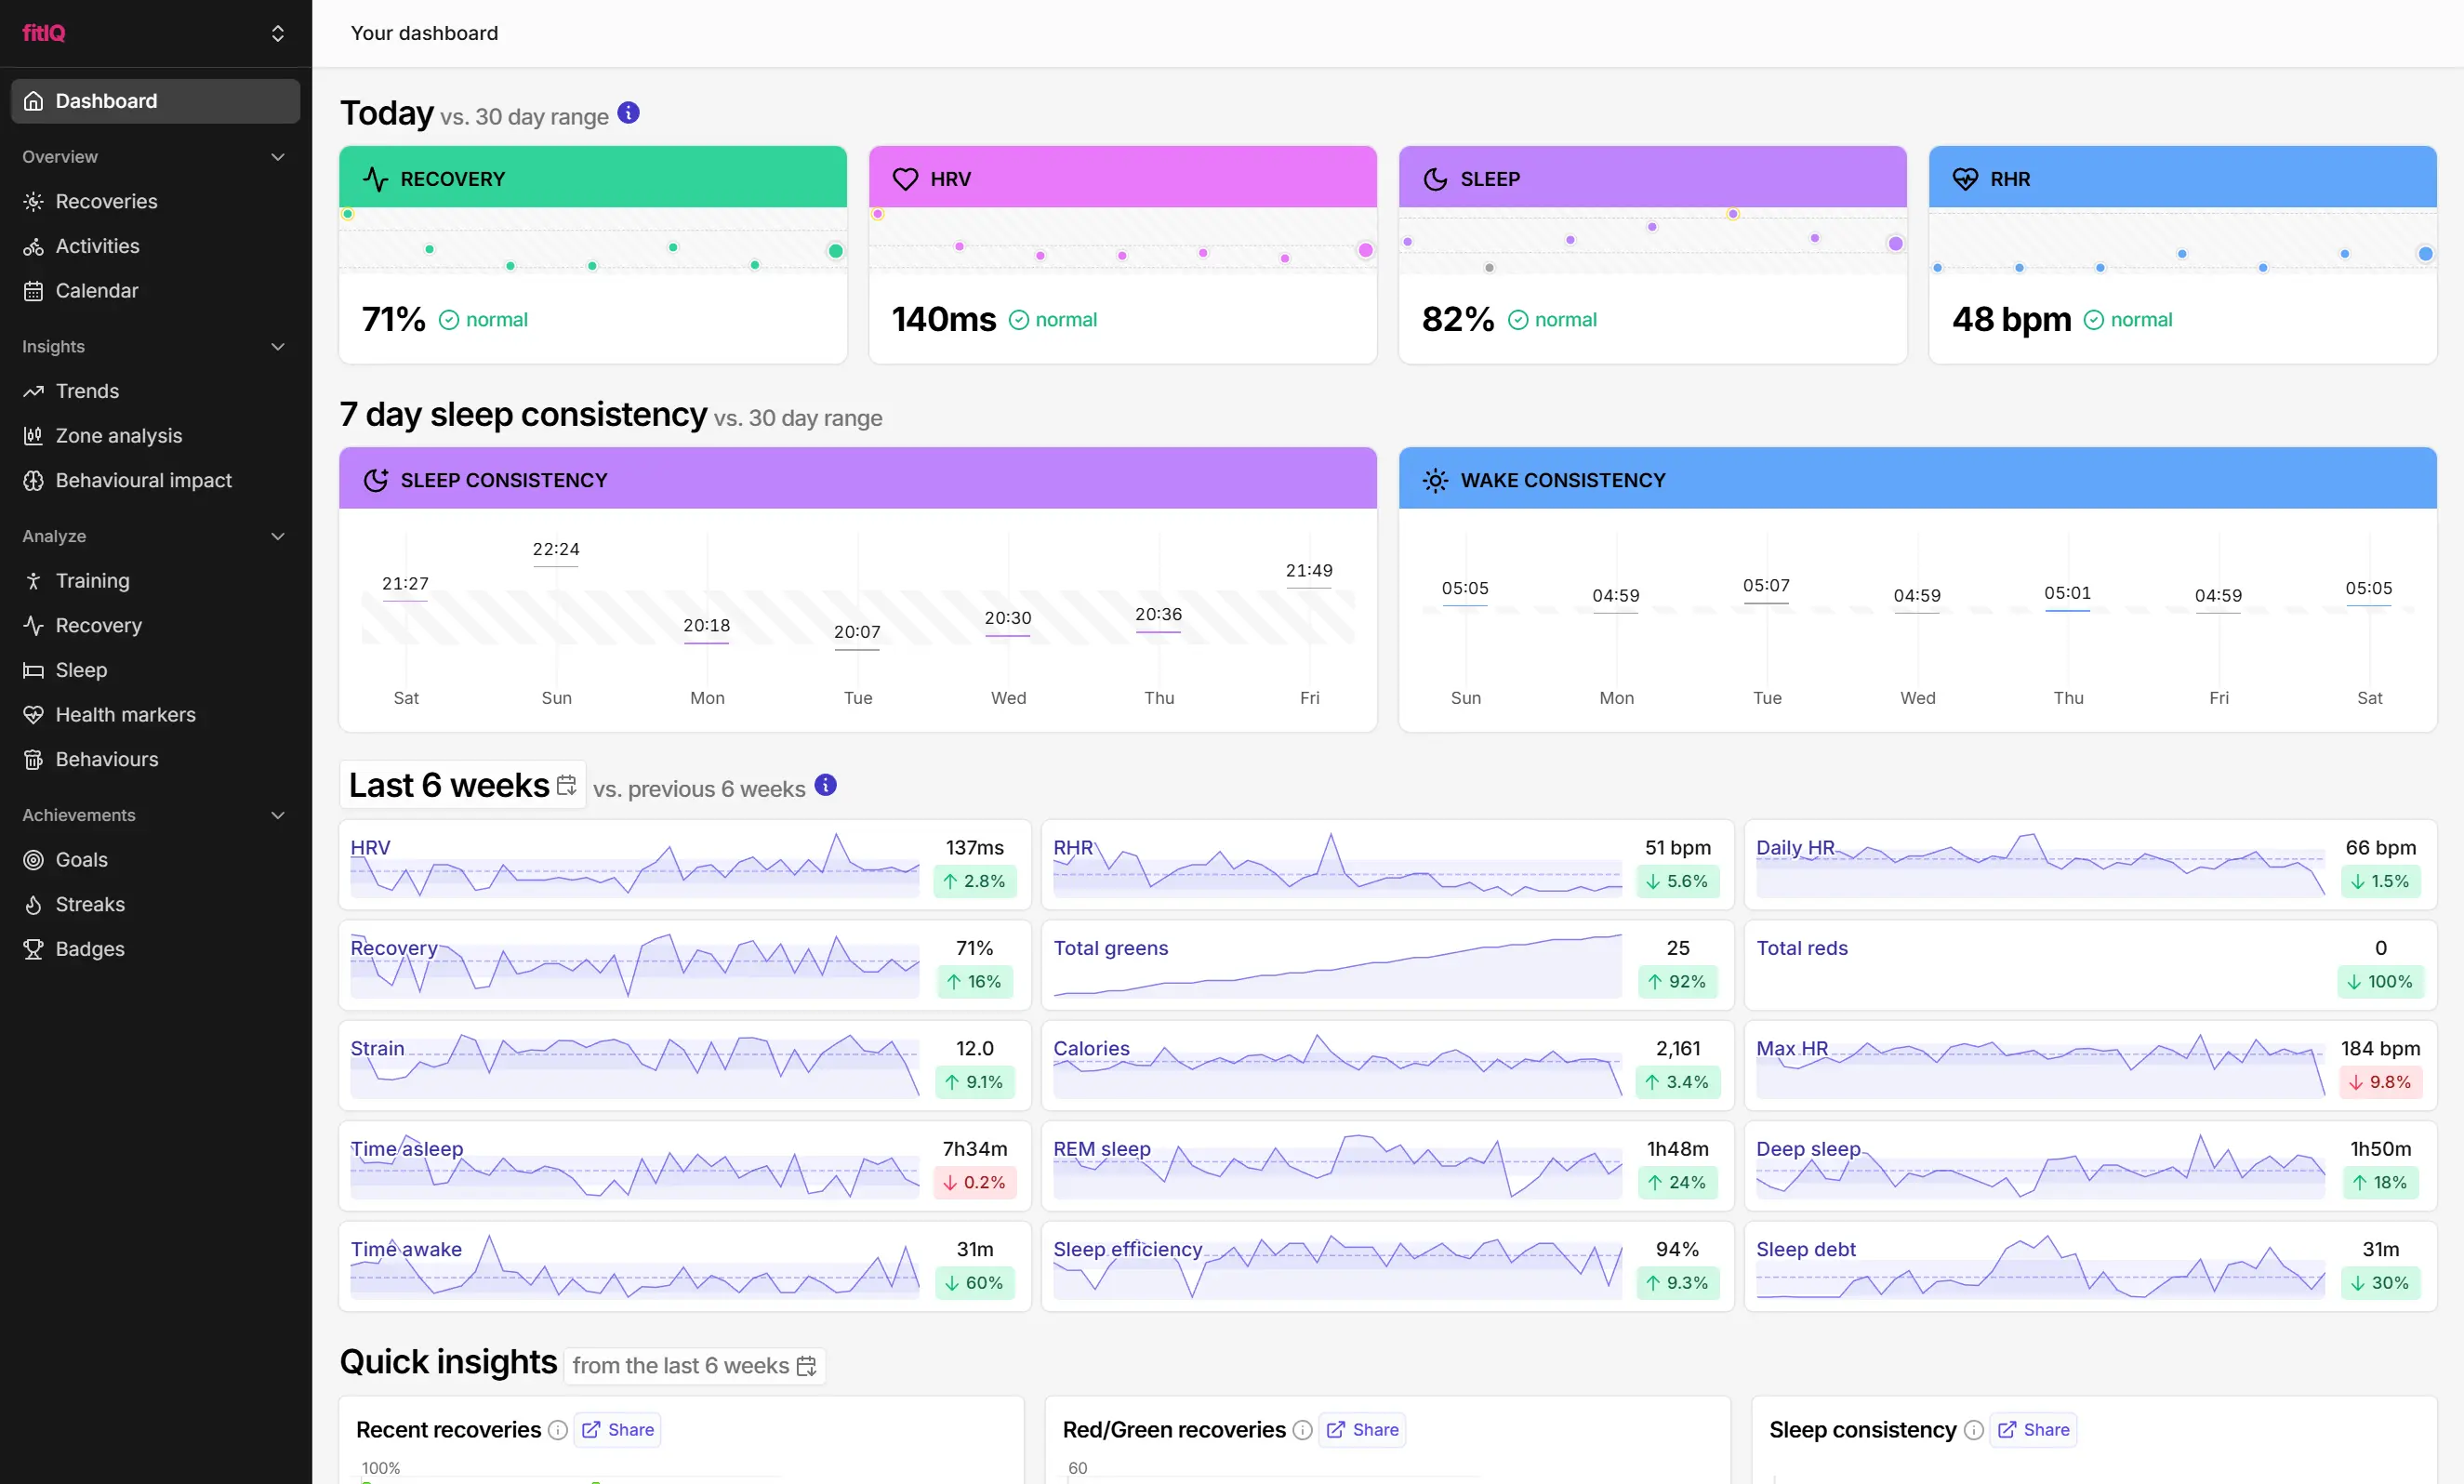
Task: Click the info icon next to Recent recoveries
Action: (558, 1430)
